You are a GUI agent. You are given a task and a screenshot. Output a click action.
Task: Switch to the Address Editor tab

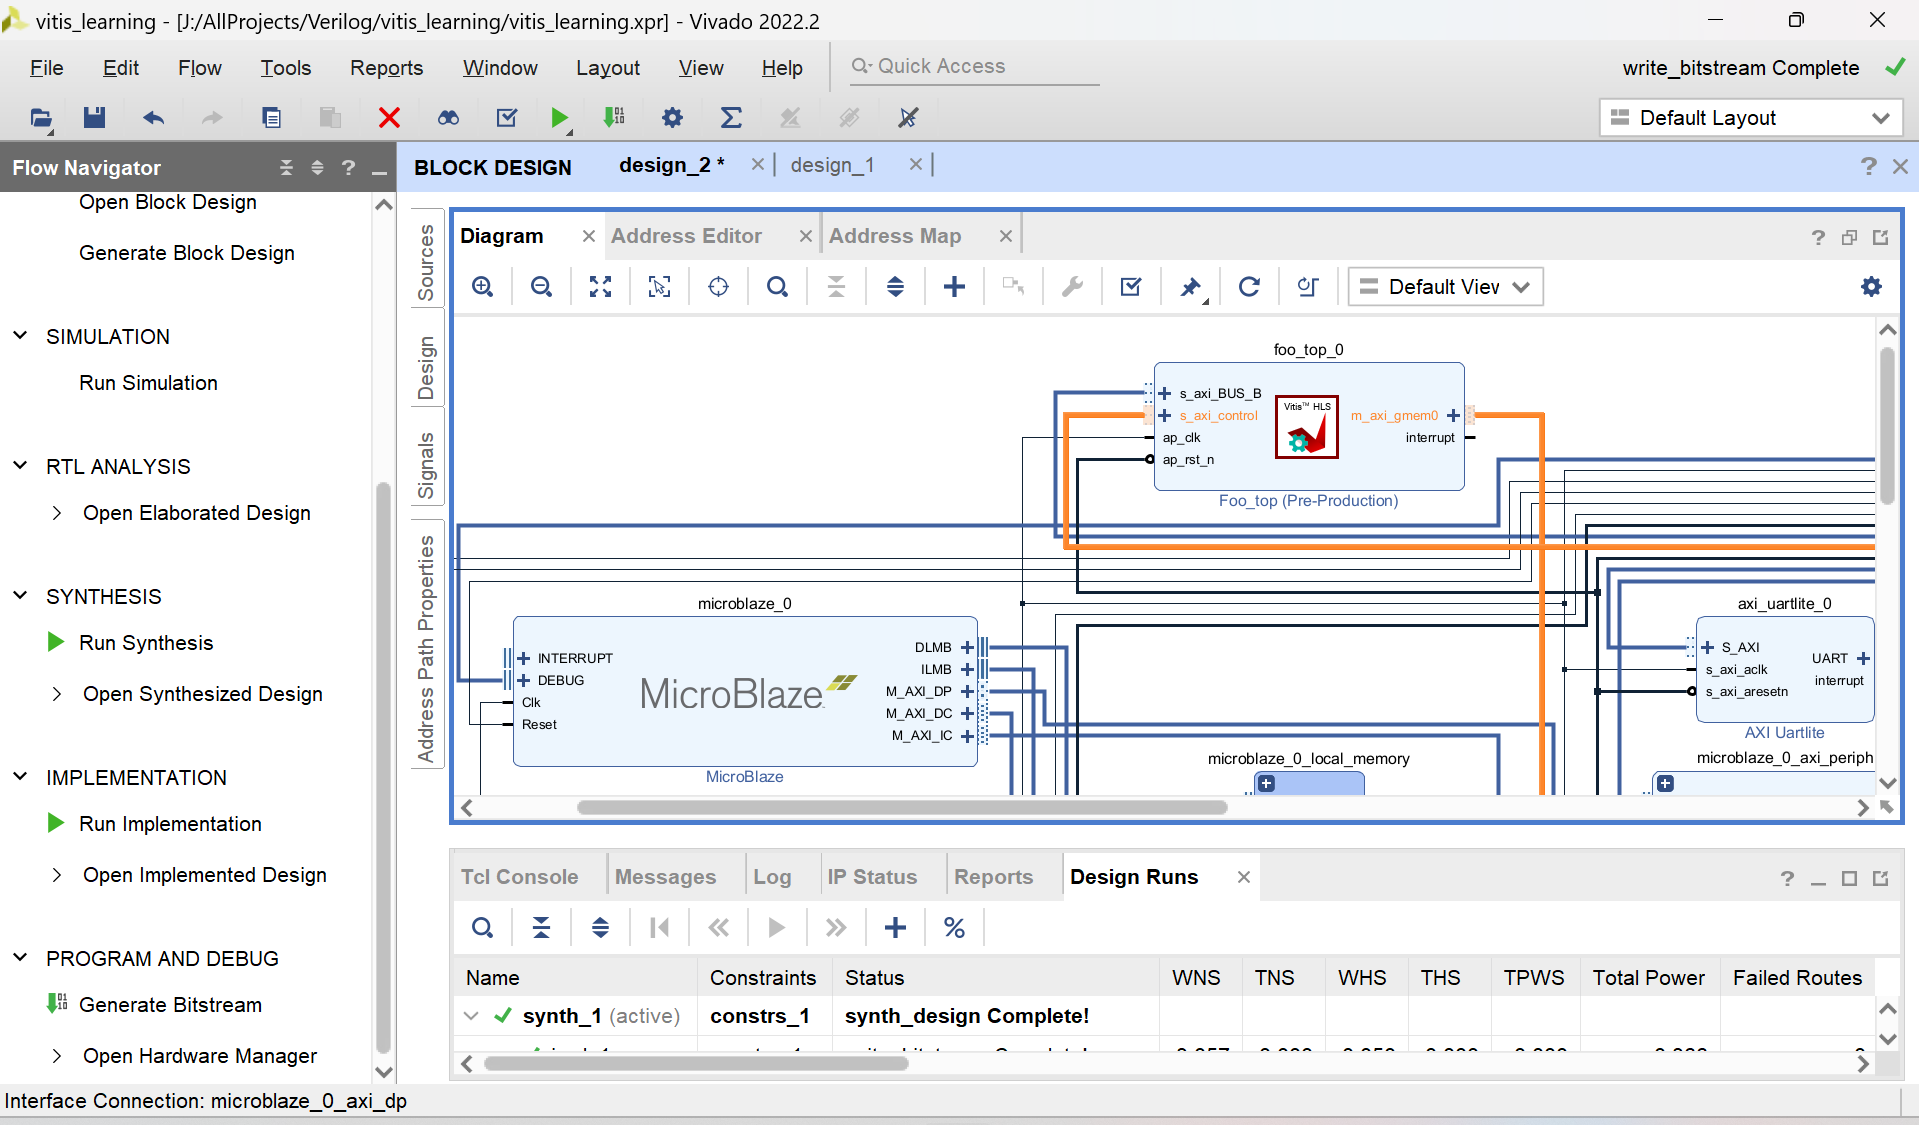click(x=686, y=236)
